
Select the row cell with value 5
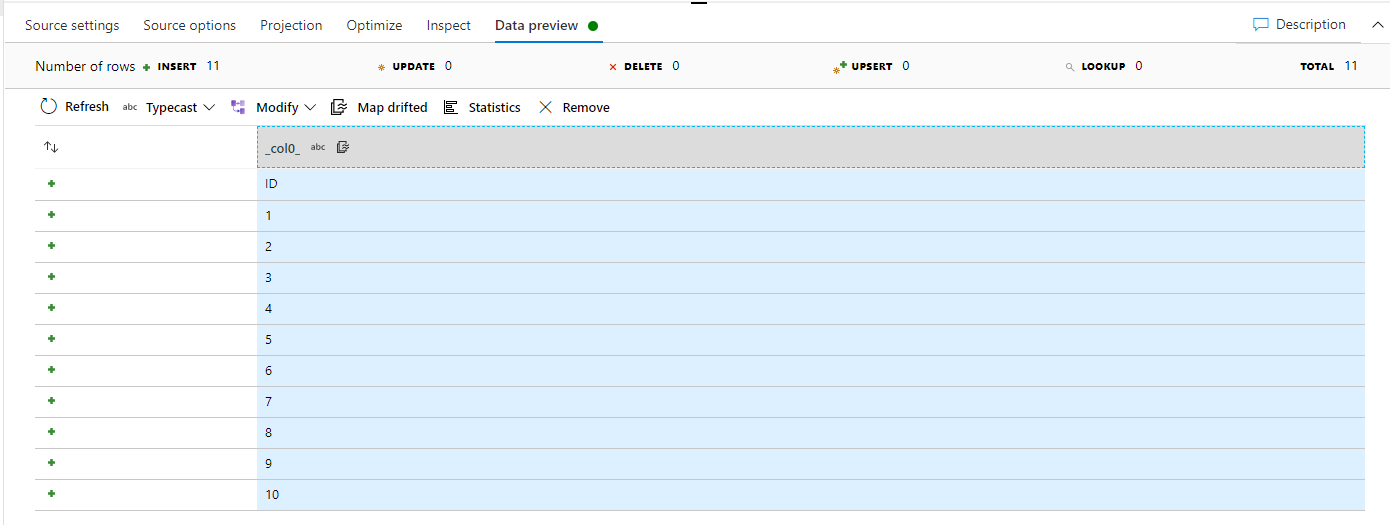pyautogui.click(x=269, y=340)
